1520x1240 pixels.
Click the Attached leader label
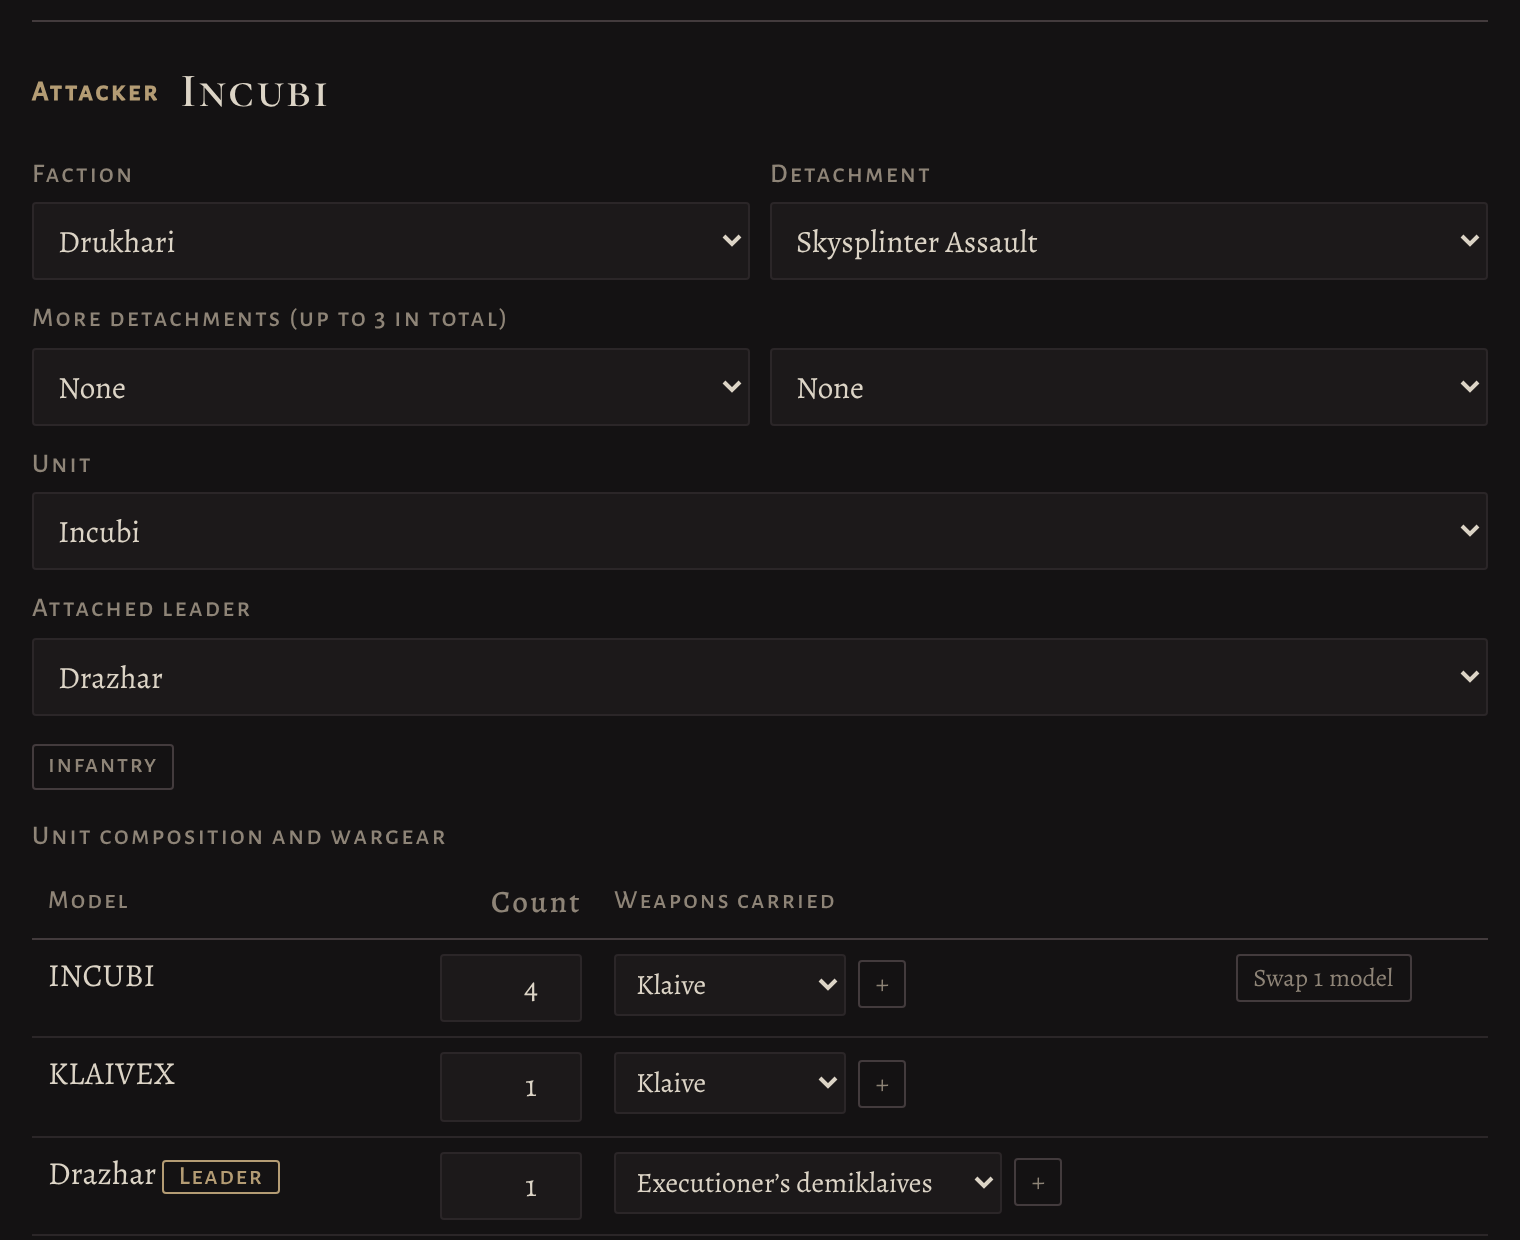click(x=141, y=608)
